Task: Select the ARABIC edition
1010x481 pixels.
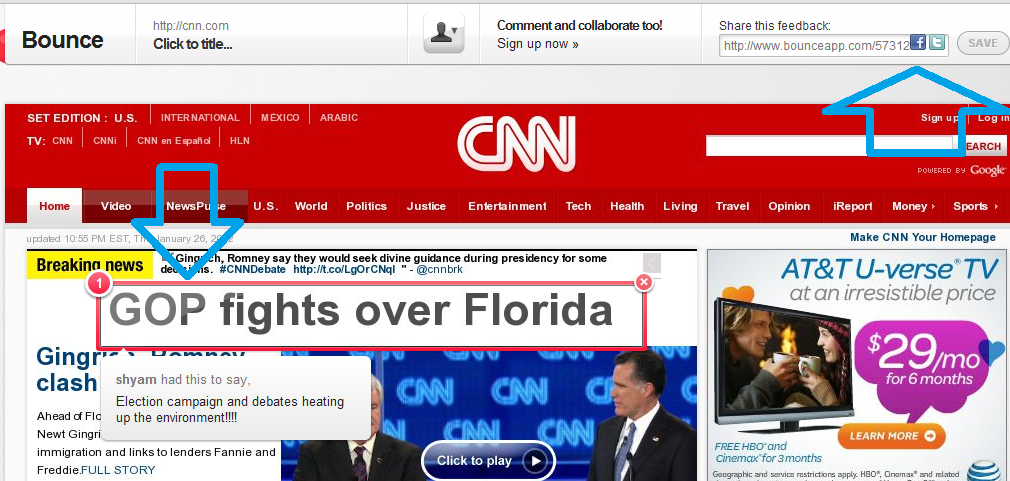Action: 339,117
